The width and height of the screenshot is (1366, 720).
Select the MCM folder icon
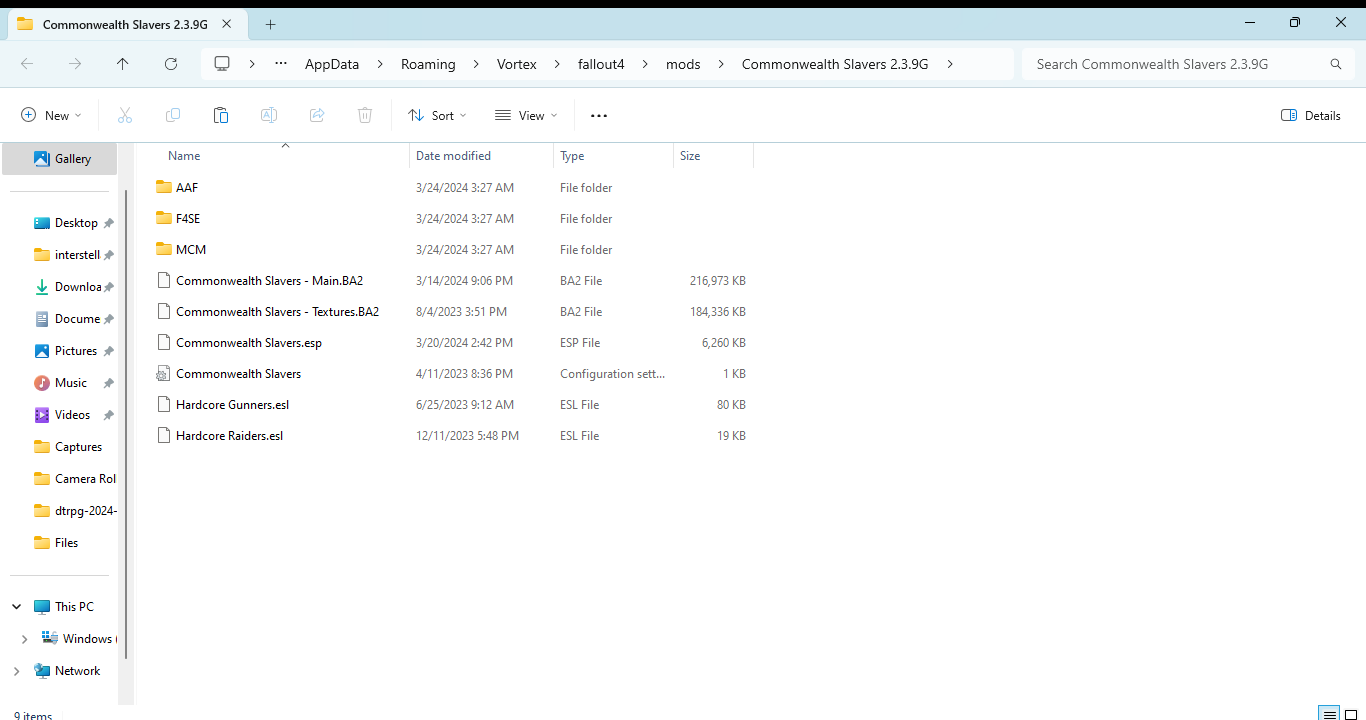pyautogui.click(x=164, y=250)
